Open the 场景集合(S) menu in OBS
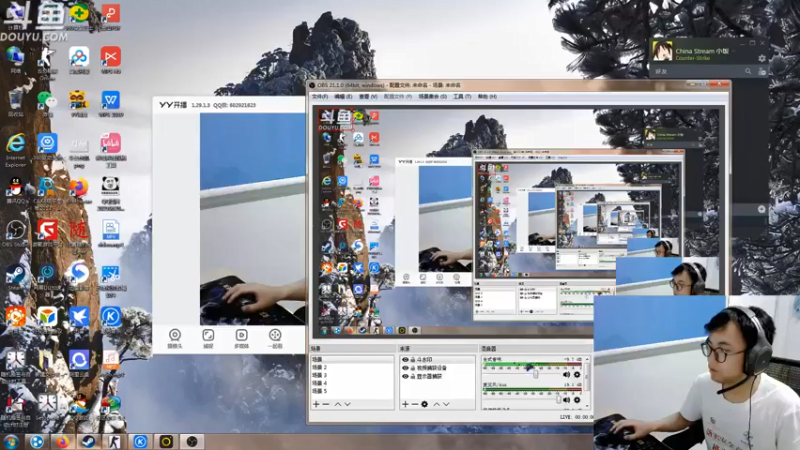The height and width of the screenshot is (450, 800). pos(433,96)
